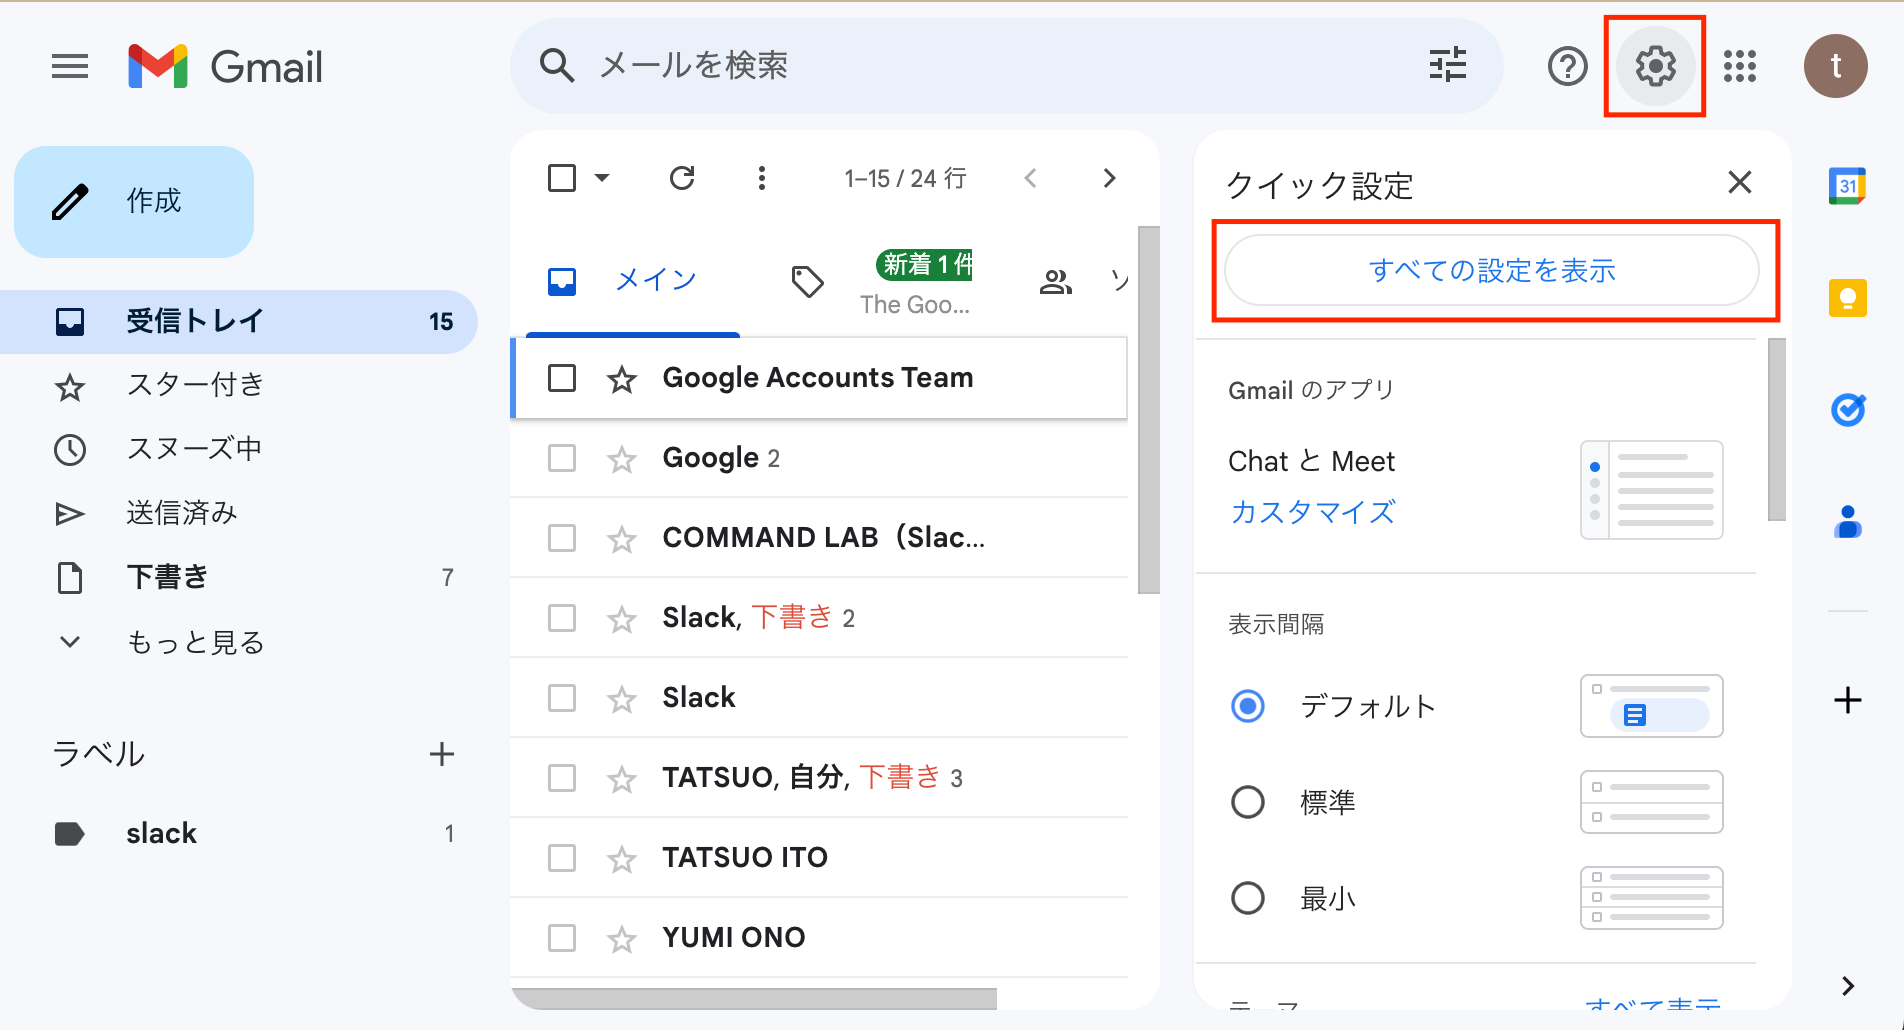Open the promotions tab with 新着 1 件

(x=880, y=281)
